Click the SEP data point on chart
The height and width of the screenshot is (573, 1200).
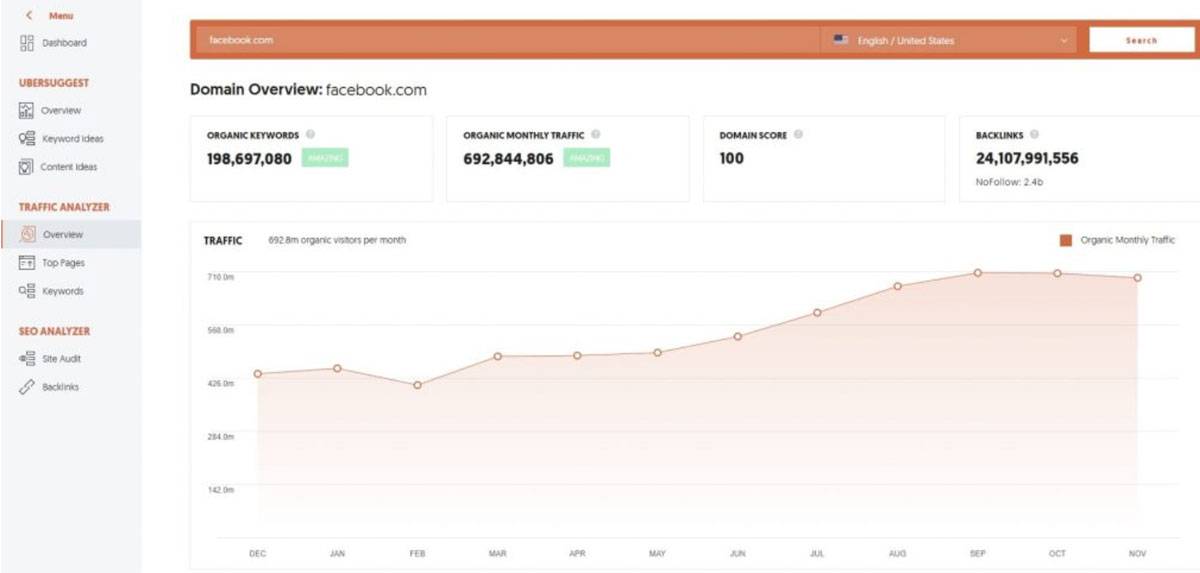[977, 273]
